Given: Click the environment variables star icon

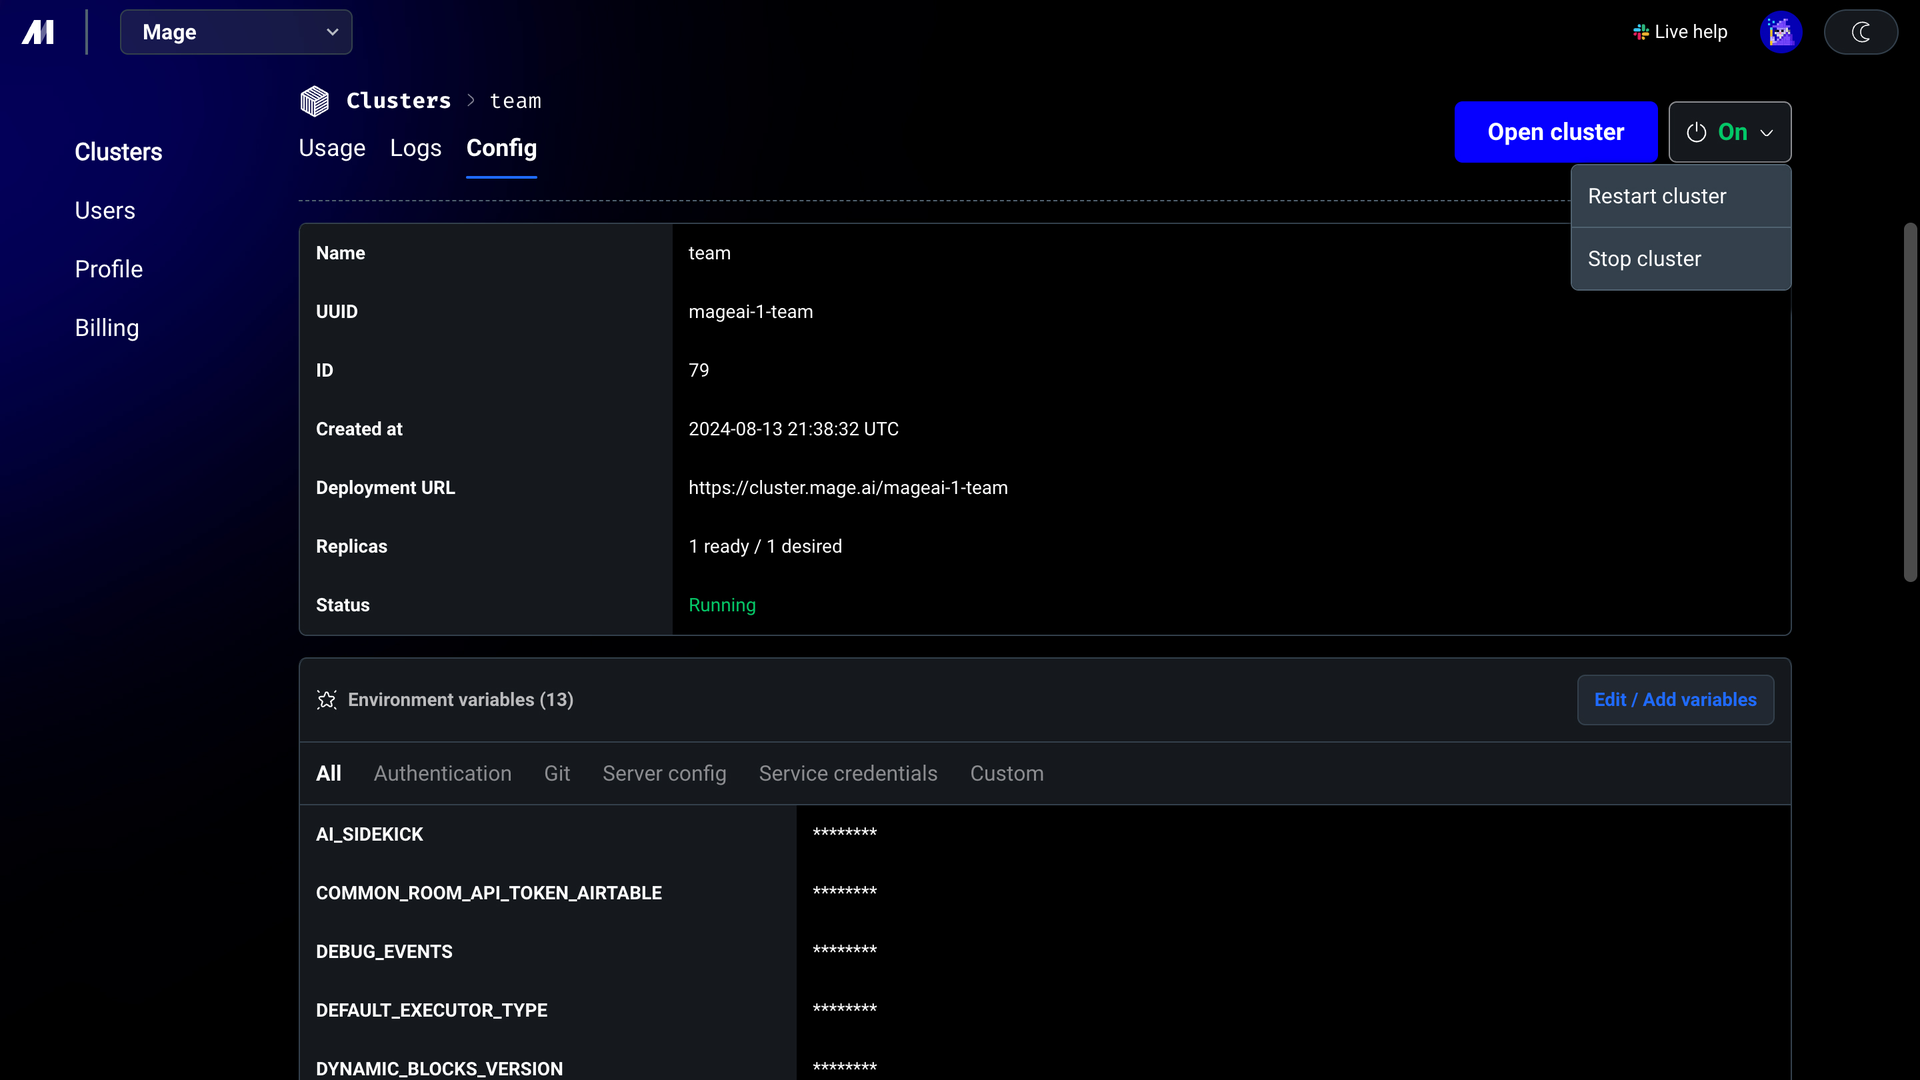Looking at the screenshot, I should click(x=326, y=700).
